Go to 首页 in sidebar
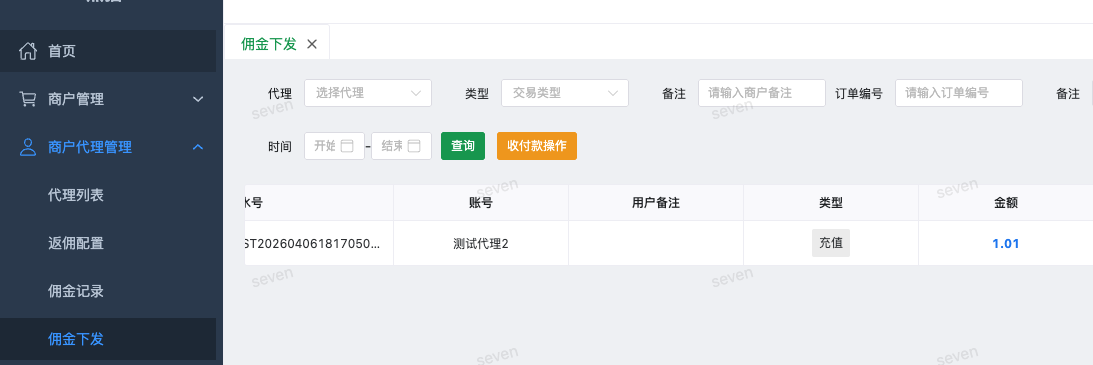The height and width of the screenshot is (365, 1093). coord(108,51)
